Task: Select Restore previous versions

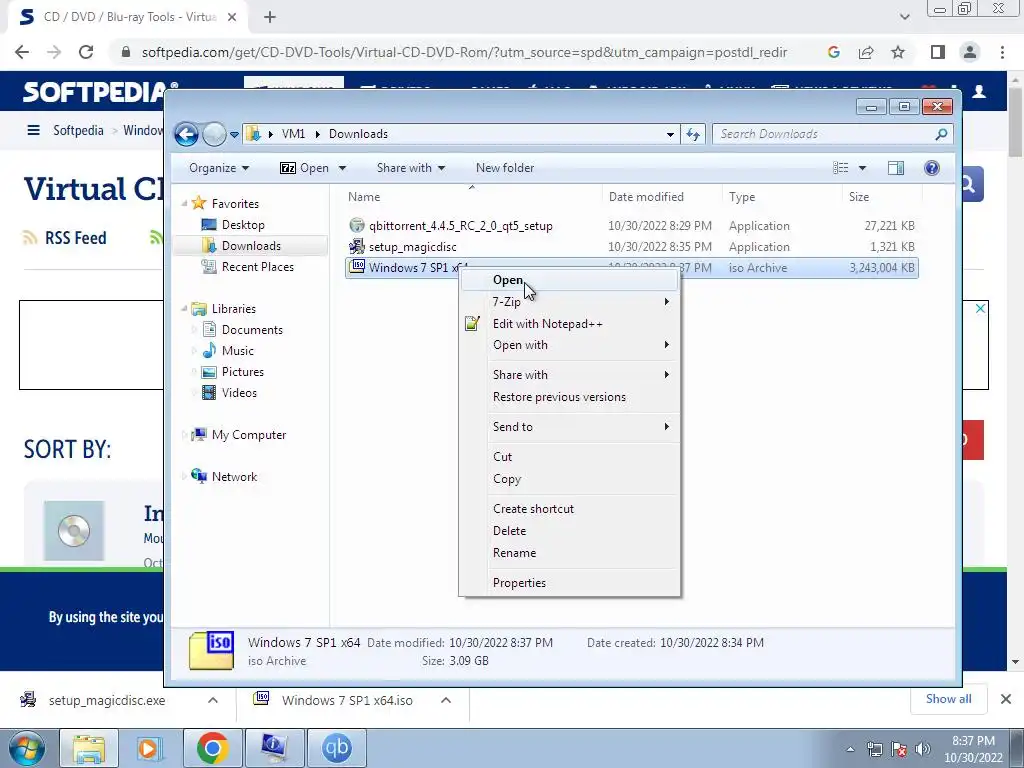Action: (568, 397)
